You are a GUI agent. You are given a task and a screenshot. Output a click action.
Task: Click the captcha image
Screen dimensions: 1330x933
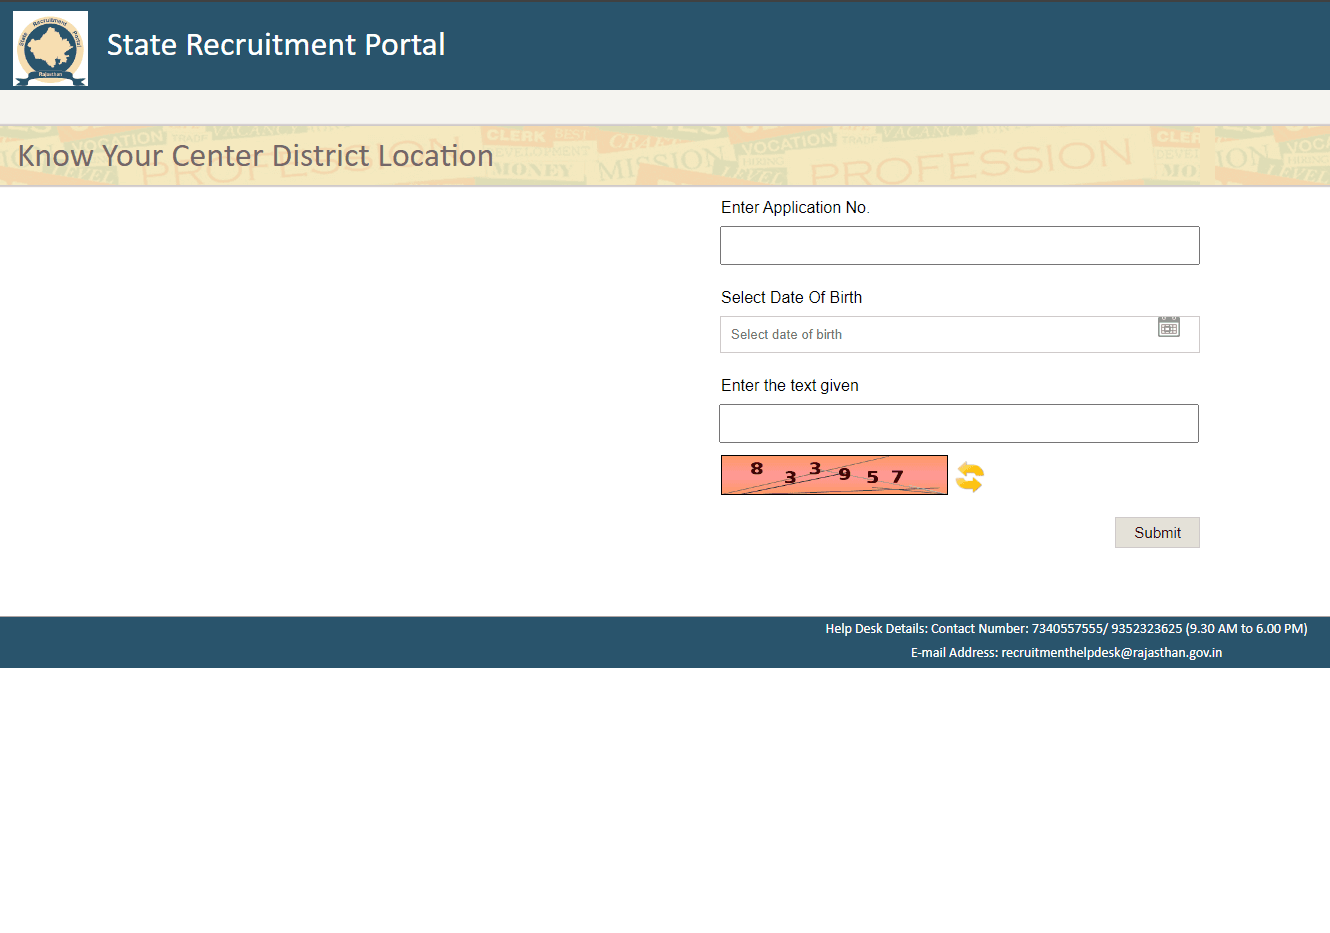[833, 475]
